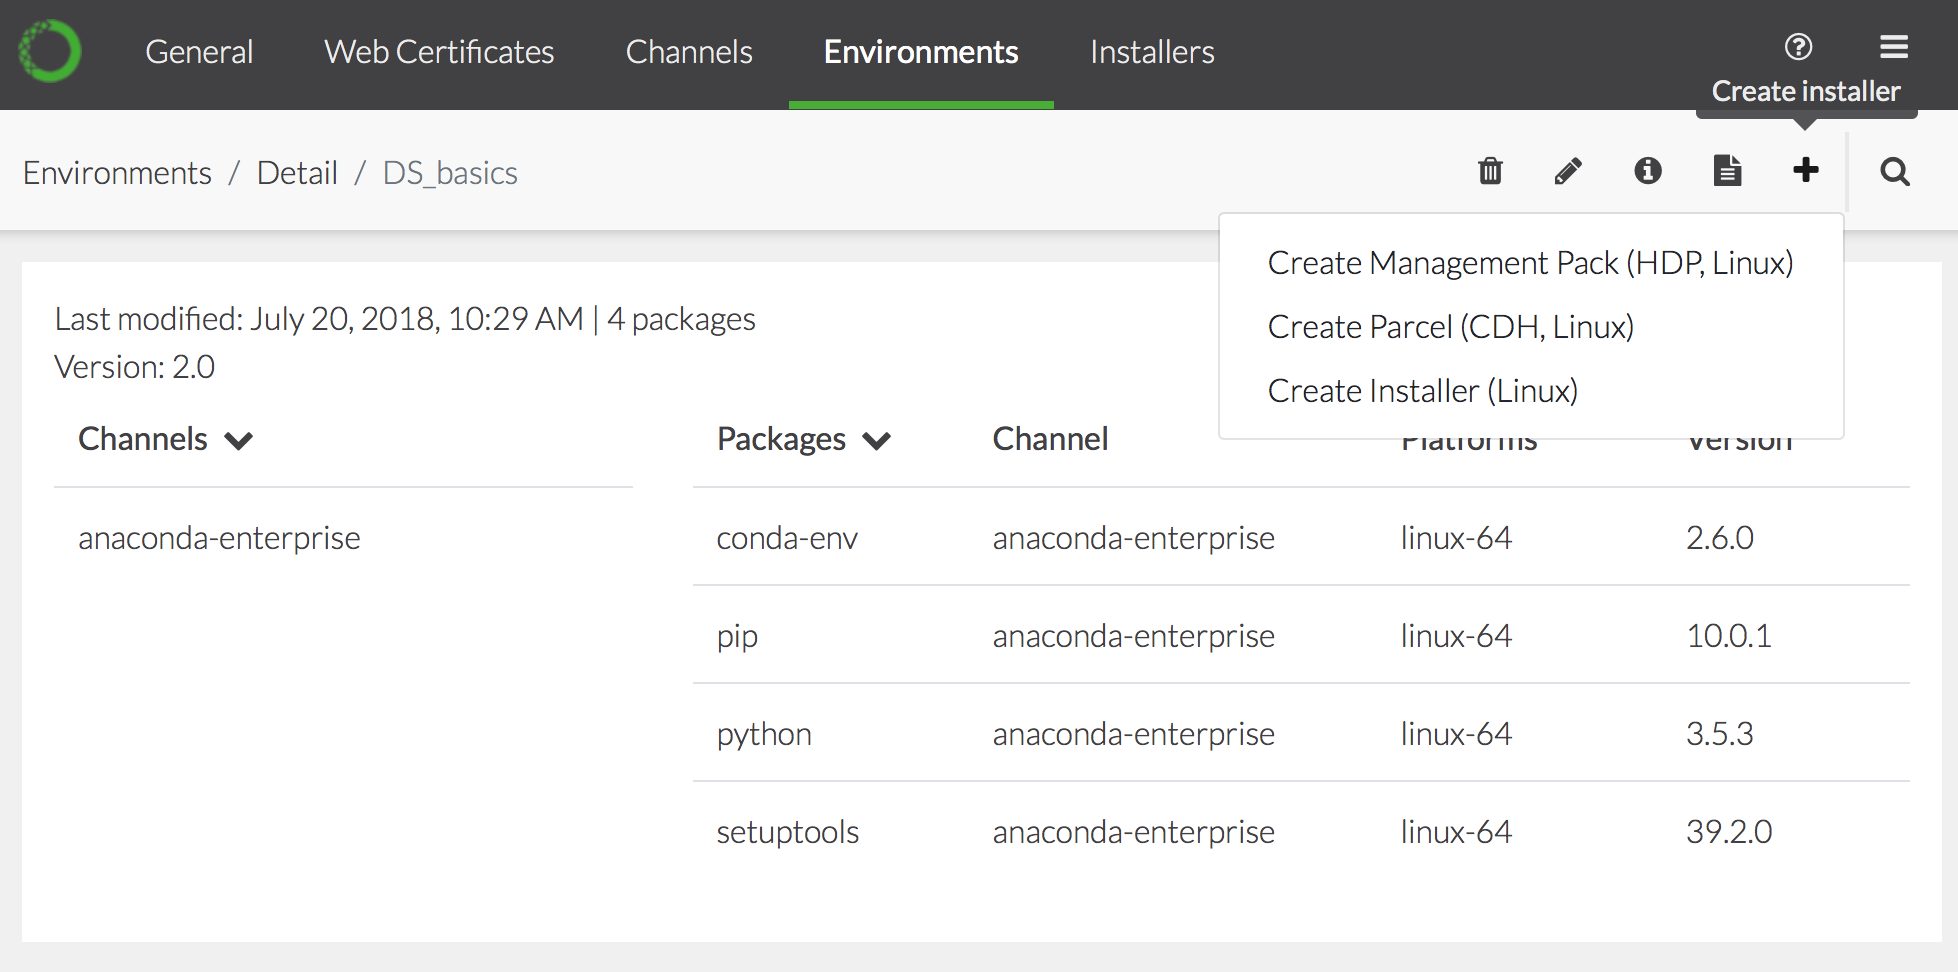Open the help question mark icon

[1798, 47]
